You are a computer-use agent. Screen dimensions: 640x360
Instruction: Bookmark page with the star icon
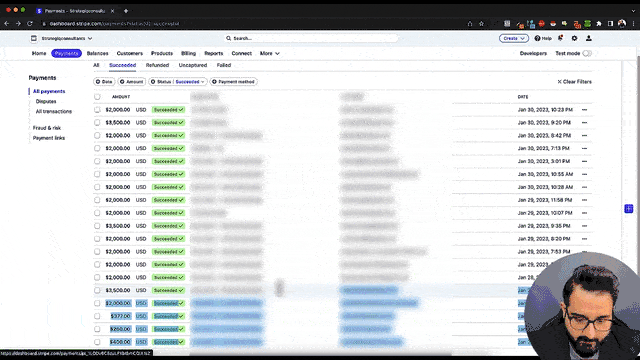481,24
